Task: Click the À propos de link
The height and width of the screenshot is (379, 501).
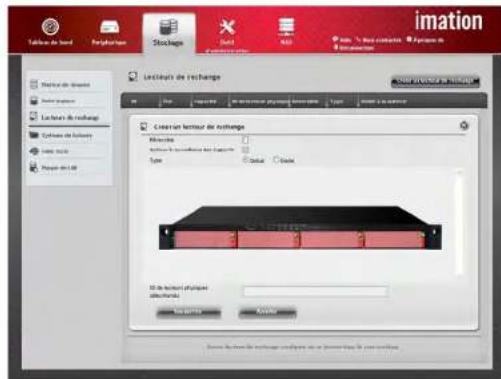Action: click(425, 40)
